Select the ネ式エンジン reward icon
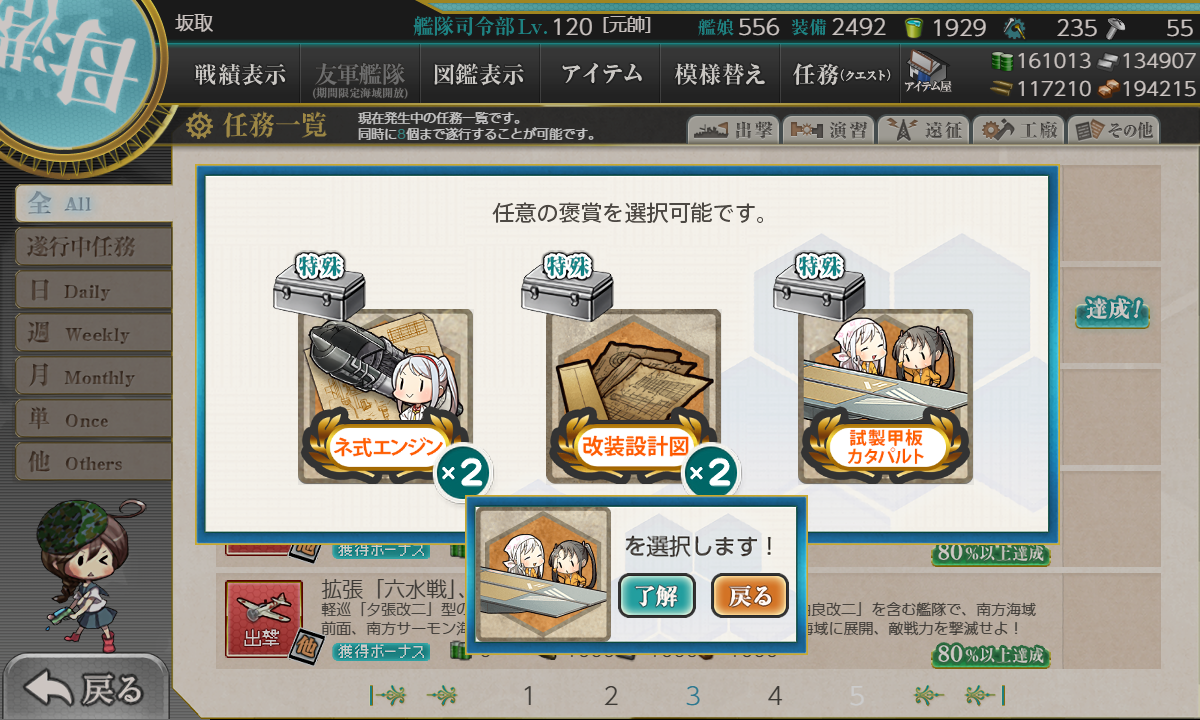The height and width of the screenshot is (720, 1200). pyautogui.click(x=385, y=396)
